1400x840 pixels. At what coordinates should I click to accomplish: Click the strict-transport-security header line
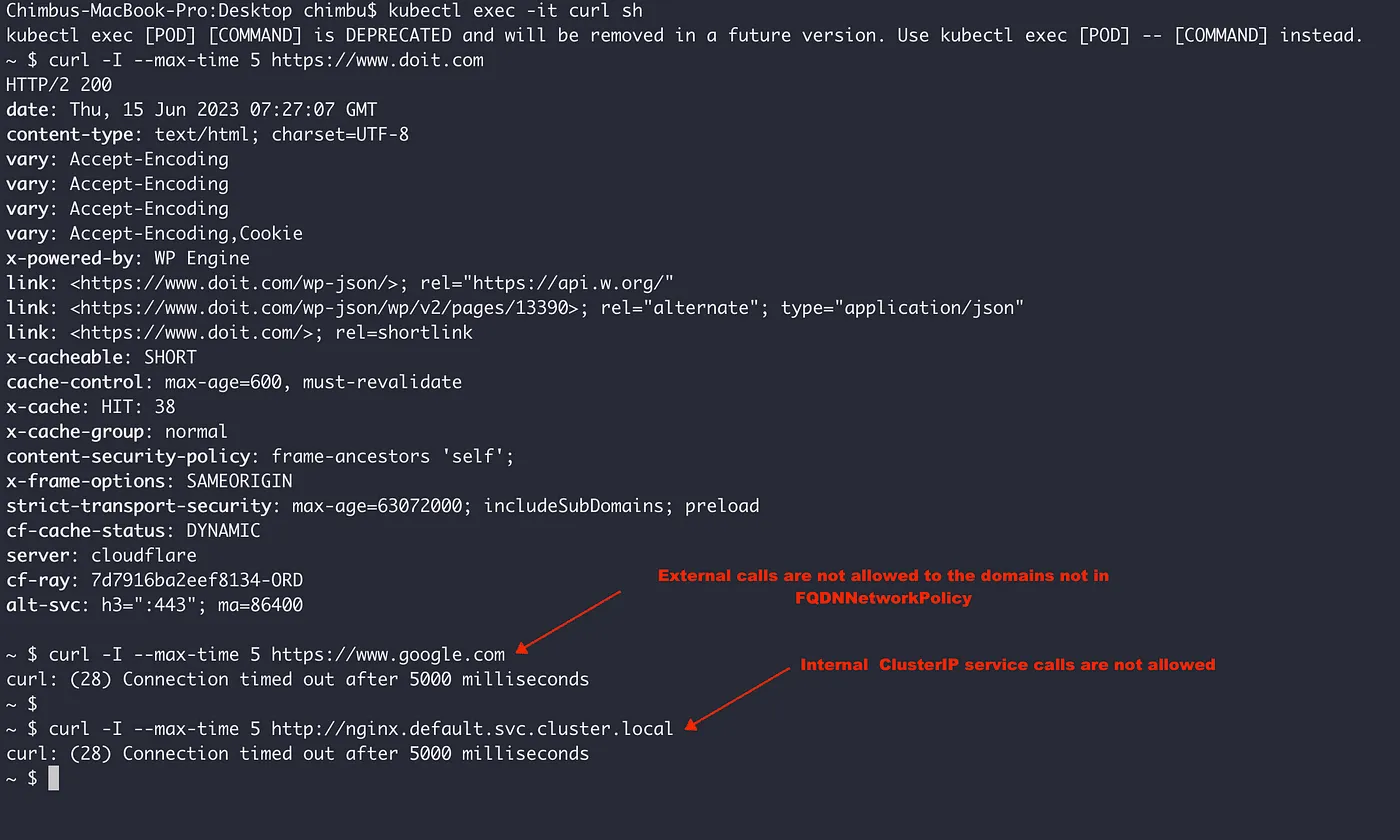tap(383, 506)
